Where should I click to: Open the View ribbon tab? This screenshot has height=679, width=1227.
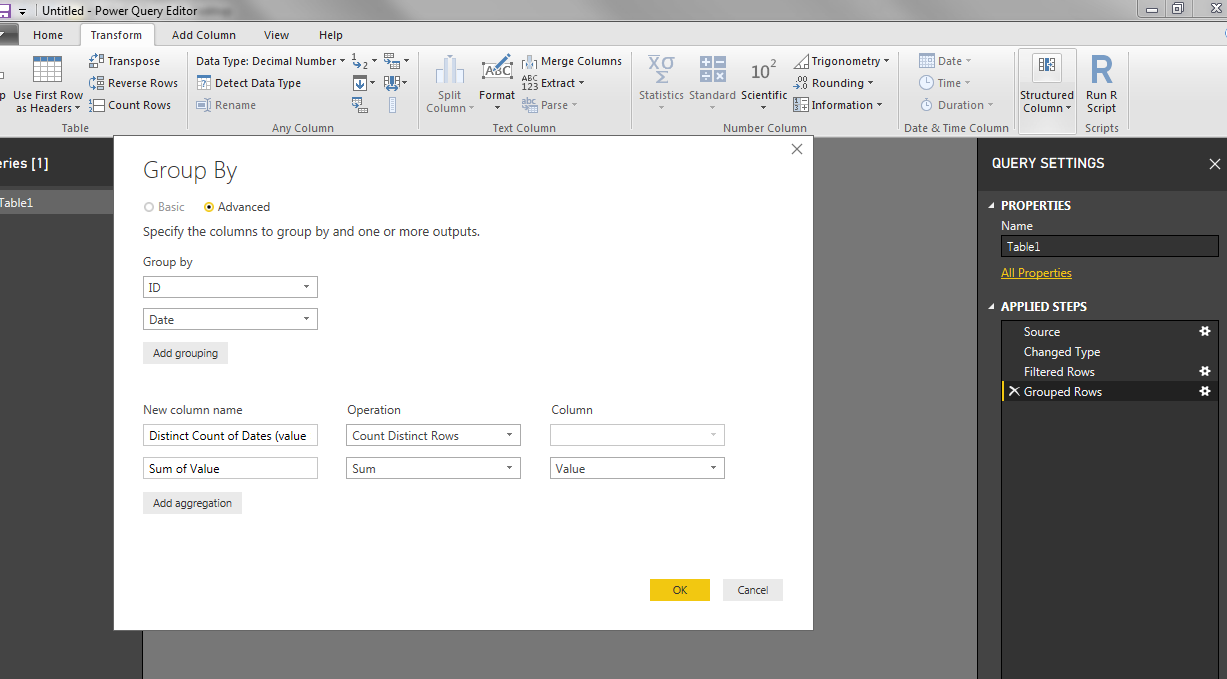276,35
